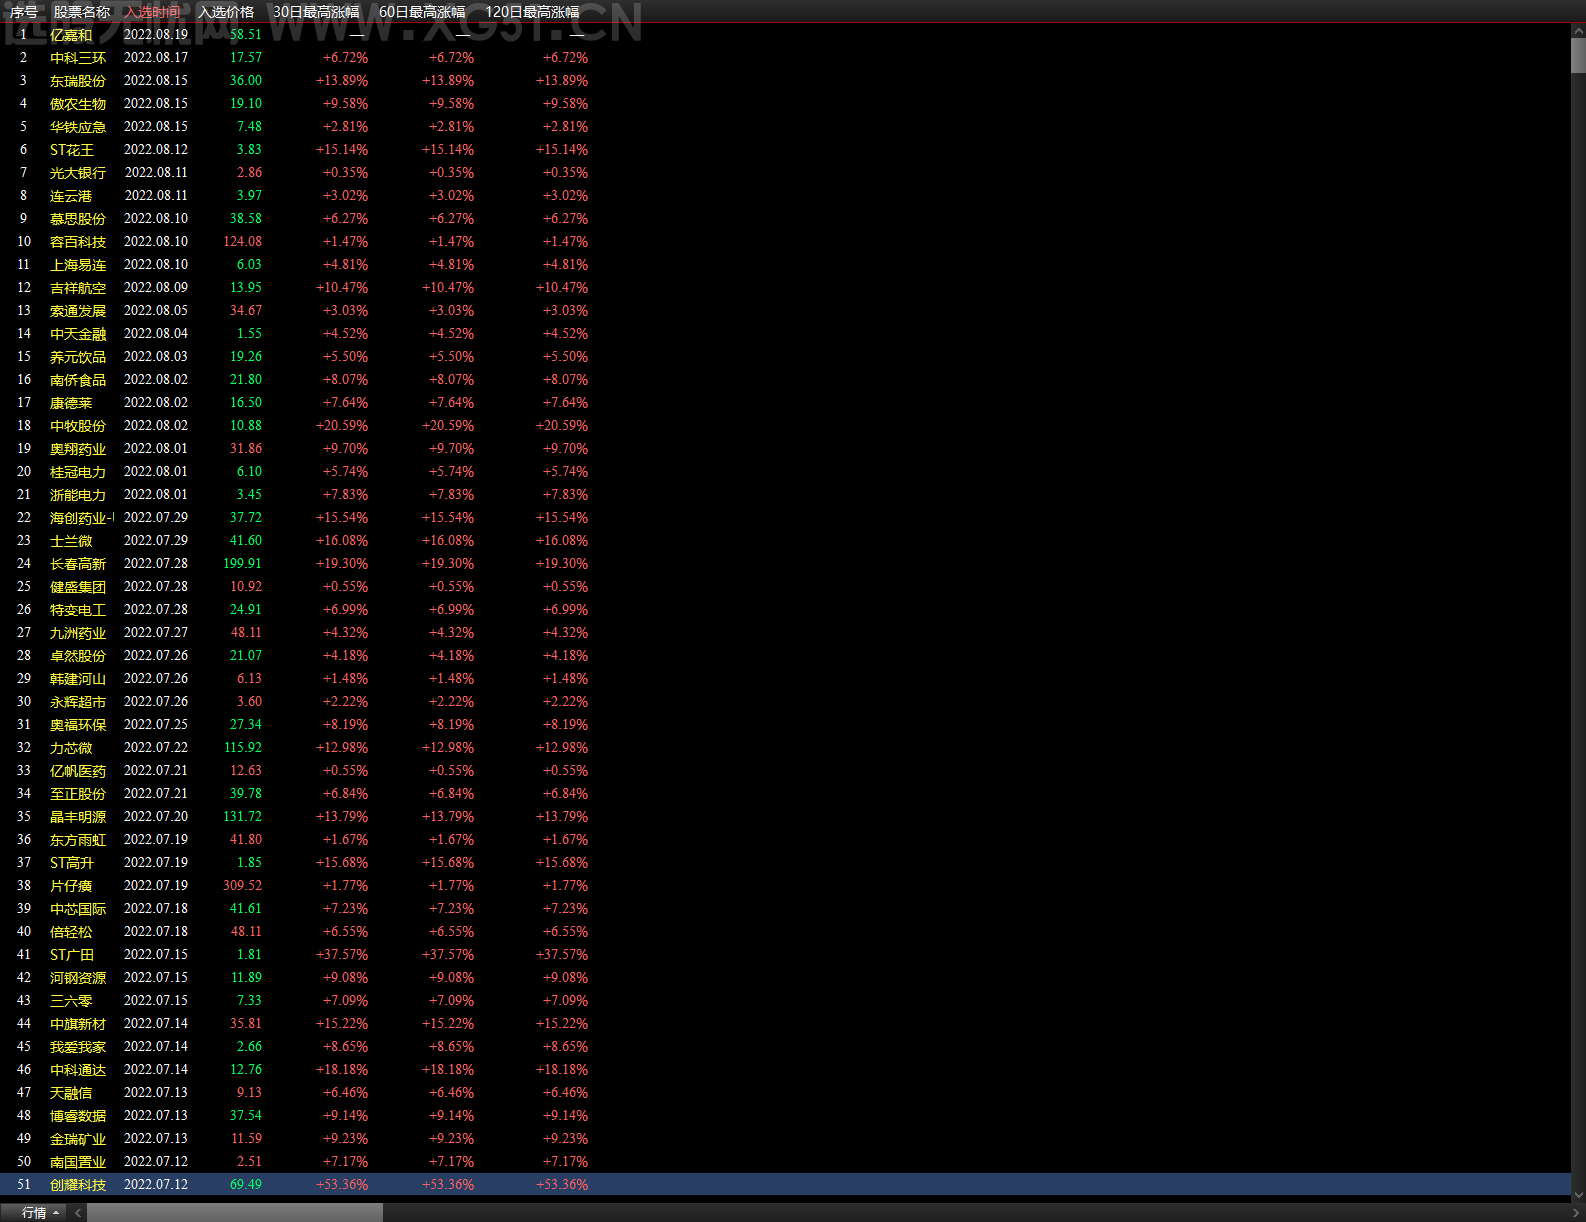The width and height of the screenshot is (1586, 1222).
Task: Select stock 晶丰明源
Action: point(78,817)
